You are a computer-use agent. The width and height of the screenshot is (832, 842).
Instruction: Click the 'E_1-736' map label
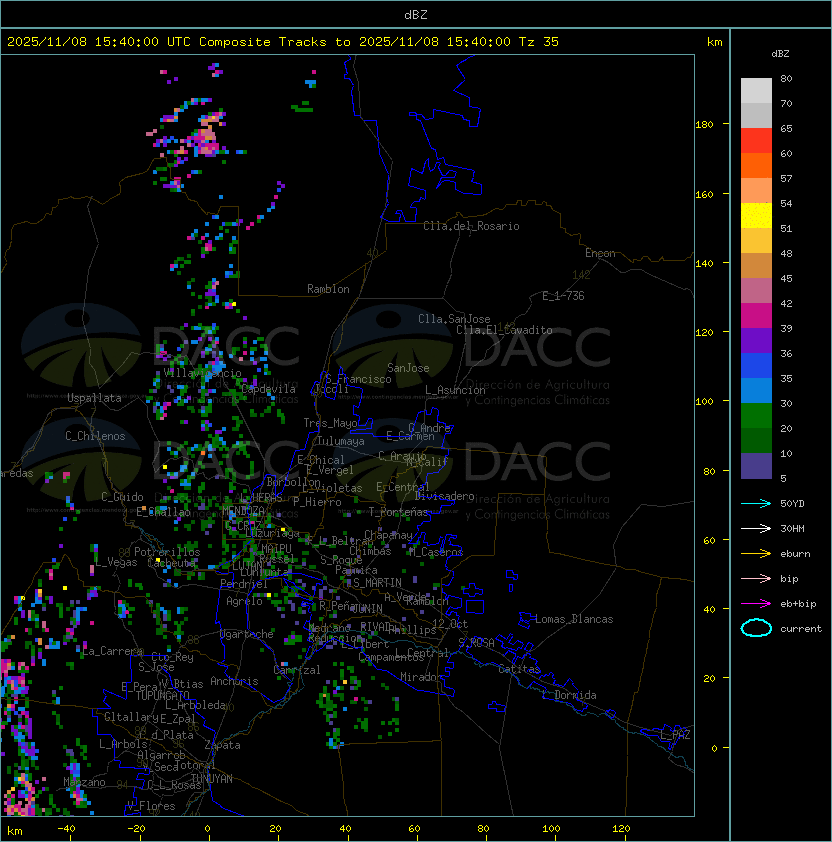tap(563, 296)
